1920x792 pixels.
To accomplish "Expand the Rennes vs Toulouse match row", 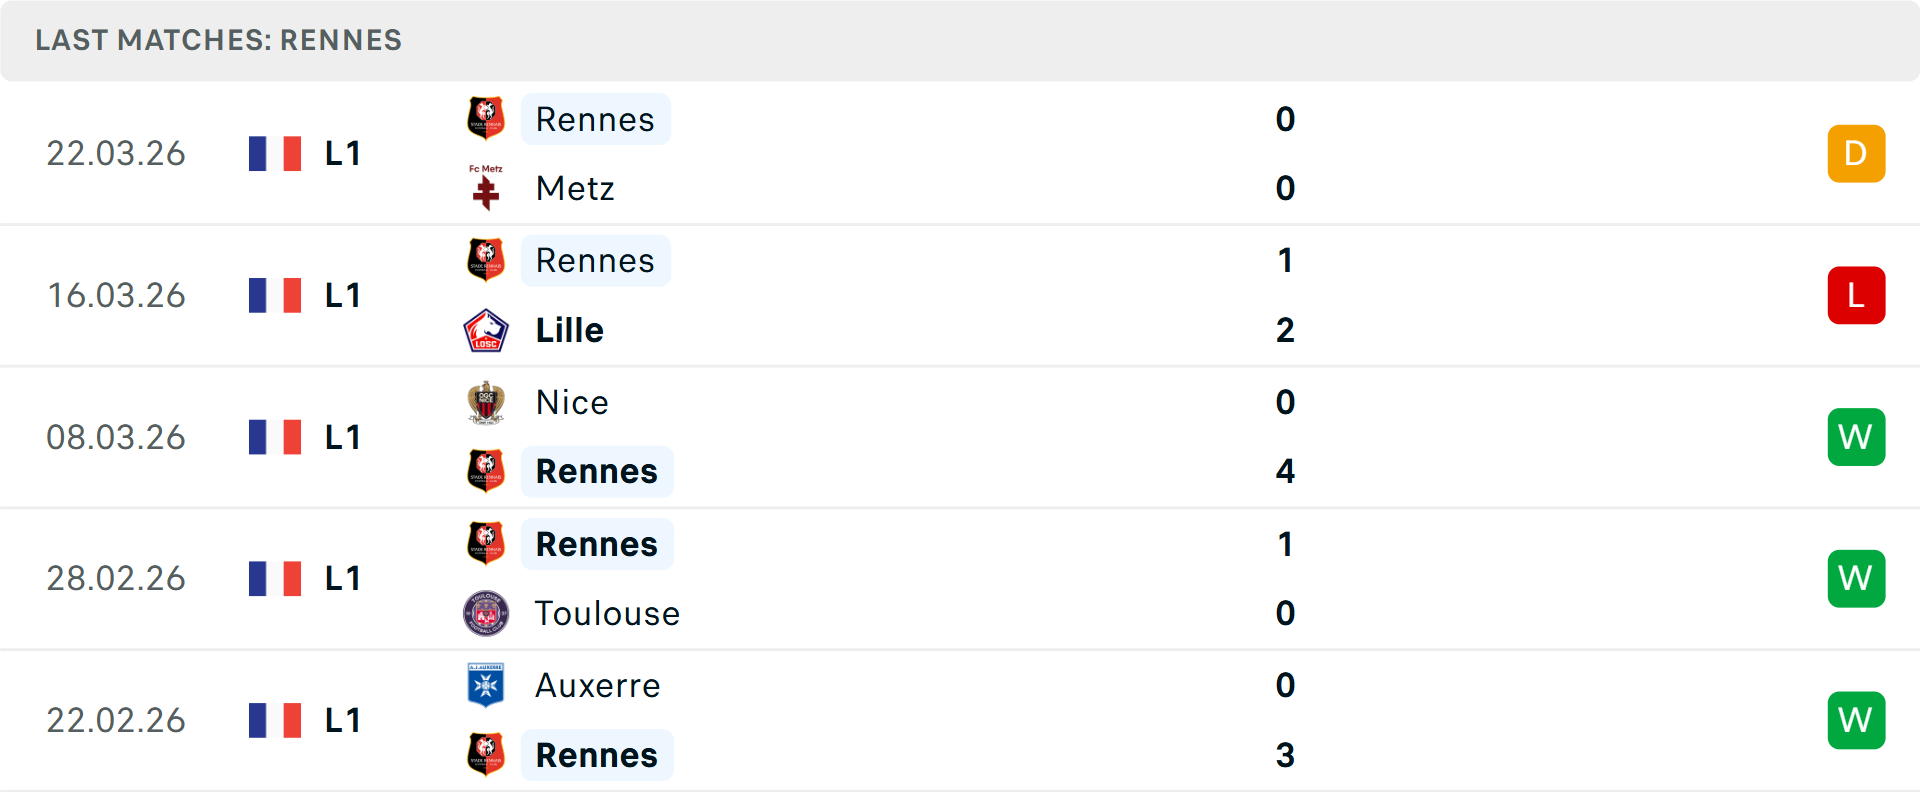I will tap(960, 578).
